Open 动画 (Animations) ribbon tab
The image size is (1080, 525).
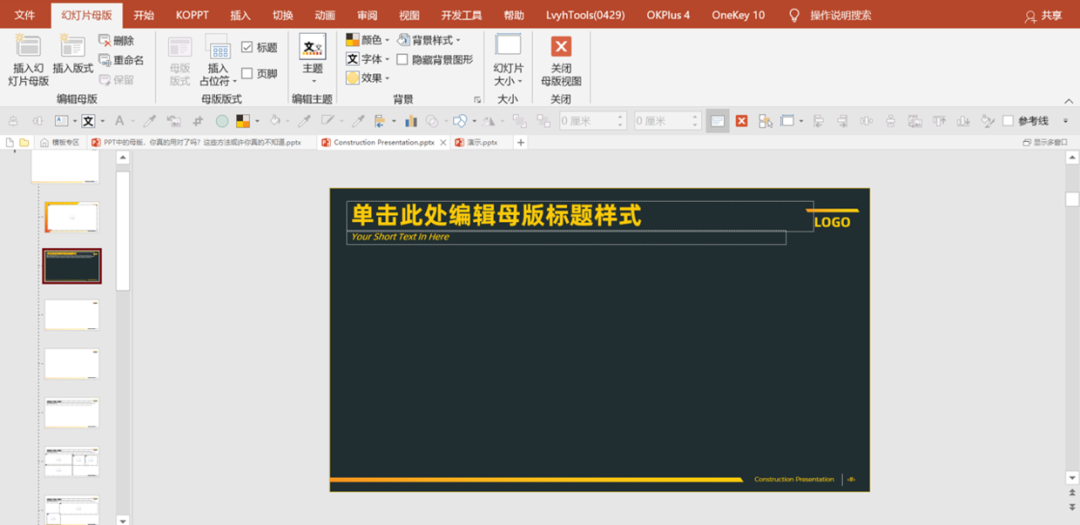coord(324,15)
